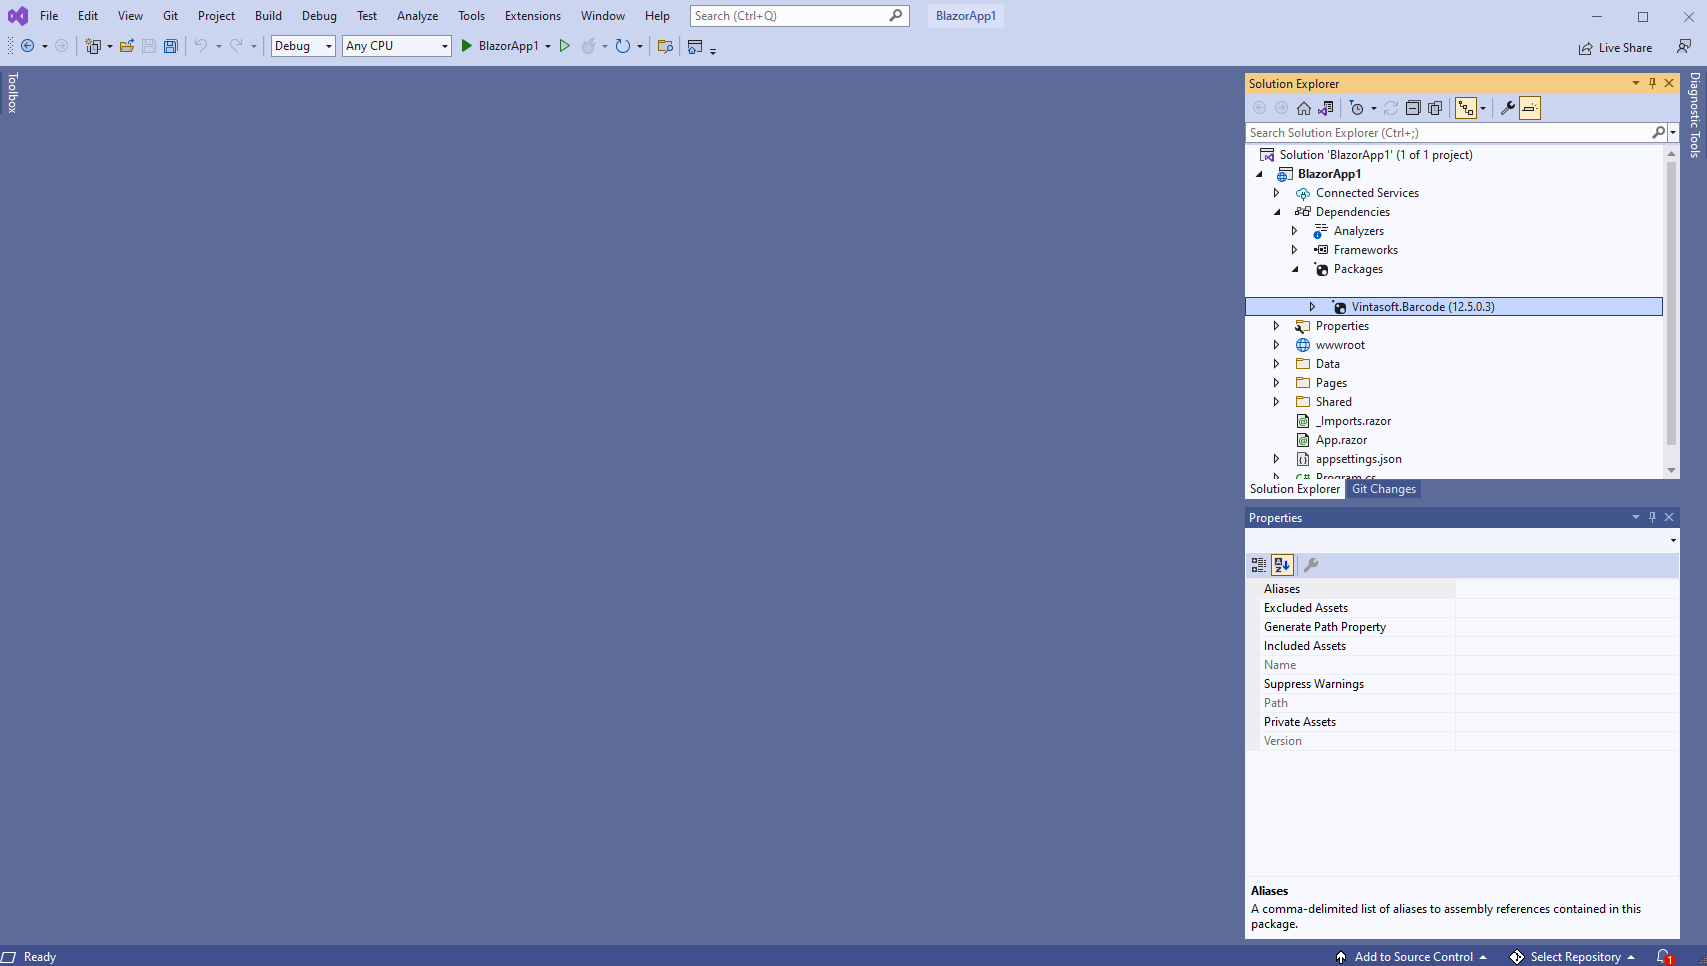Screen dimensions: 1707x966
Task: Click Switch Views icon in Solution Explorer
Action: click(x=1326, y=108)
